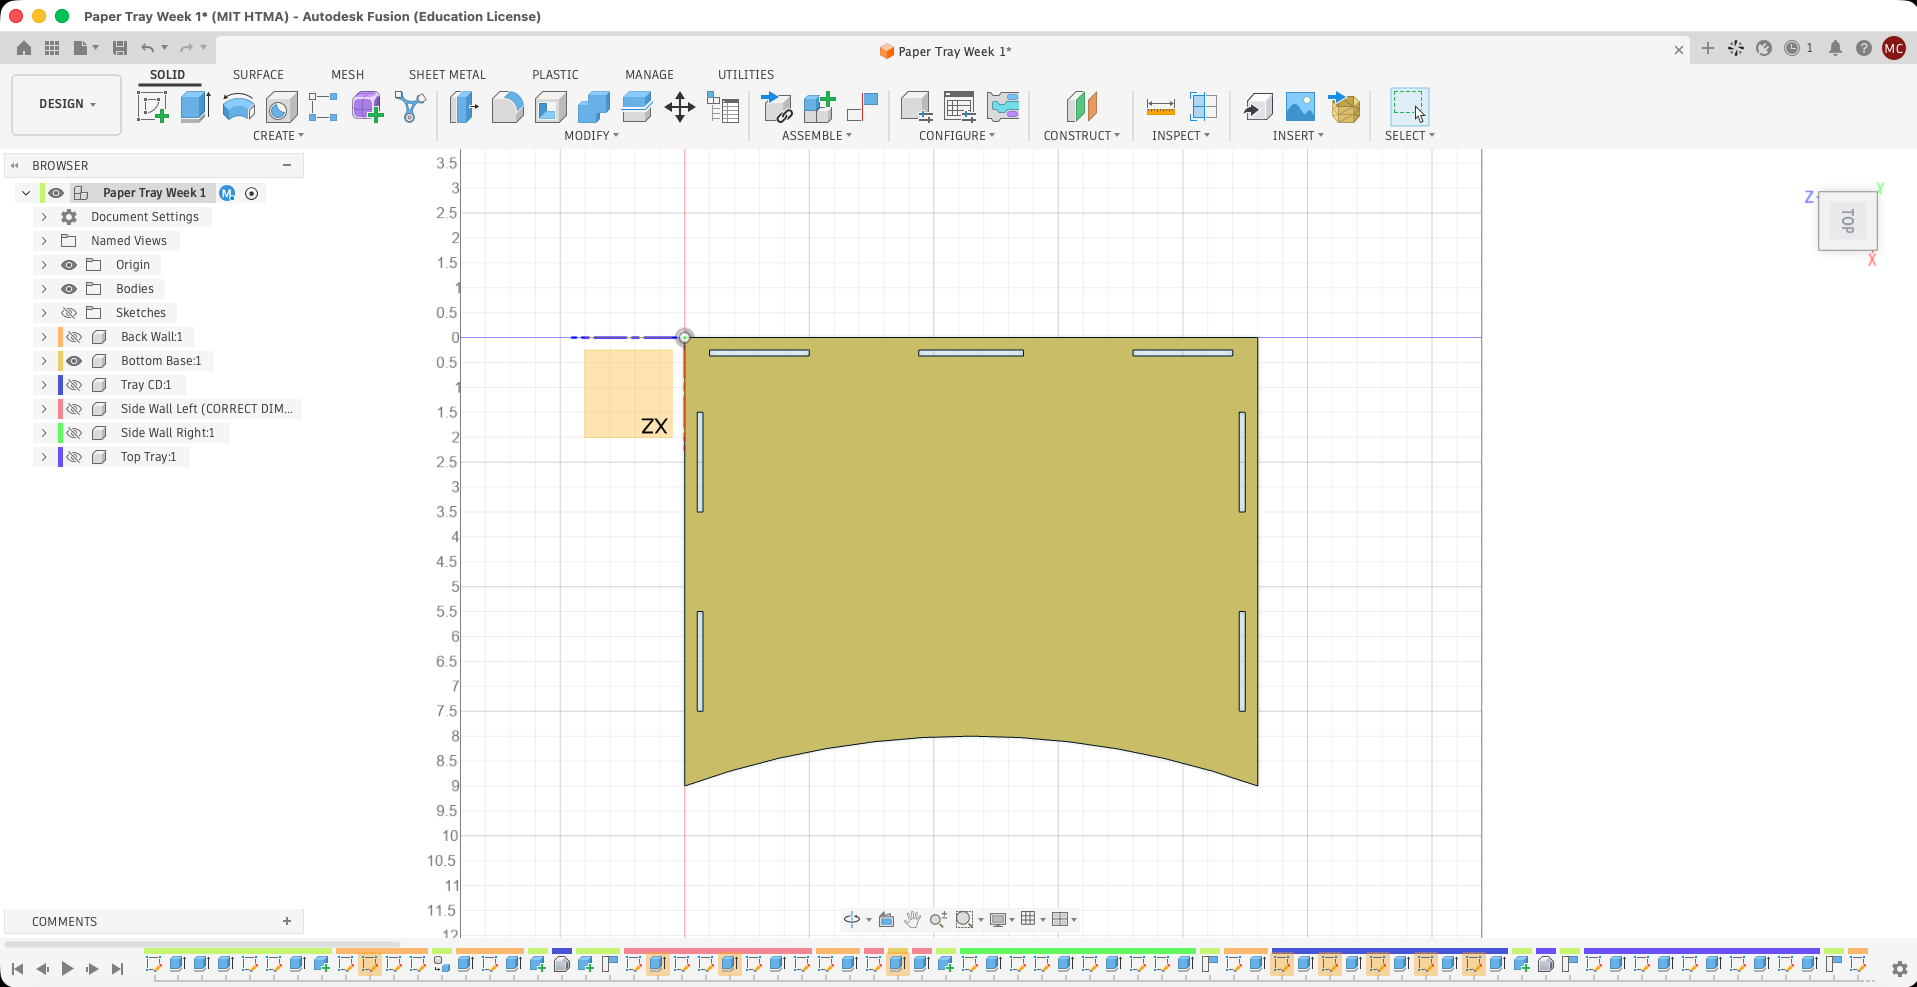
Task: Expand the Top Tray:1 component
Action: tap(44, 457)
